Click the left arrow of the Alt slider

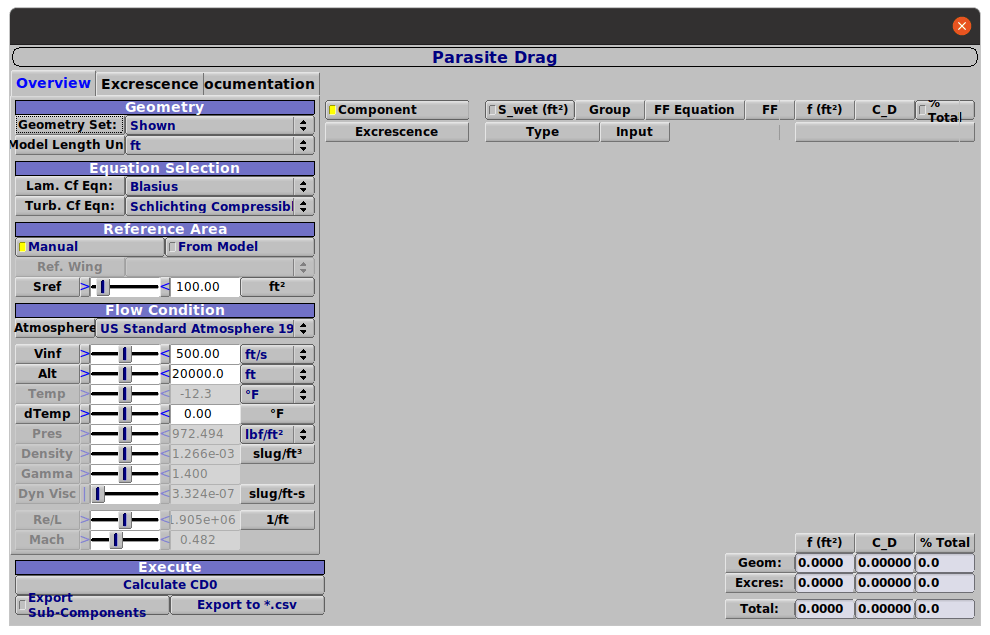[85, 374]
